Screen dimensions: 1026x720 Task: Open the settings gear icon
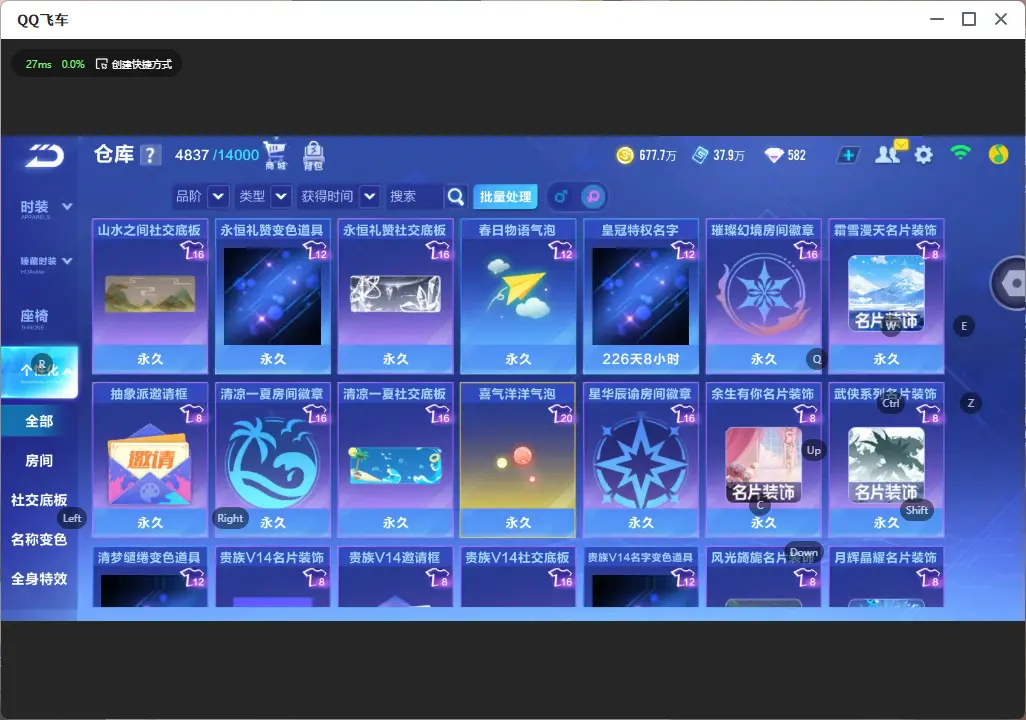point(923,155)
